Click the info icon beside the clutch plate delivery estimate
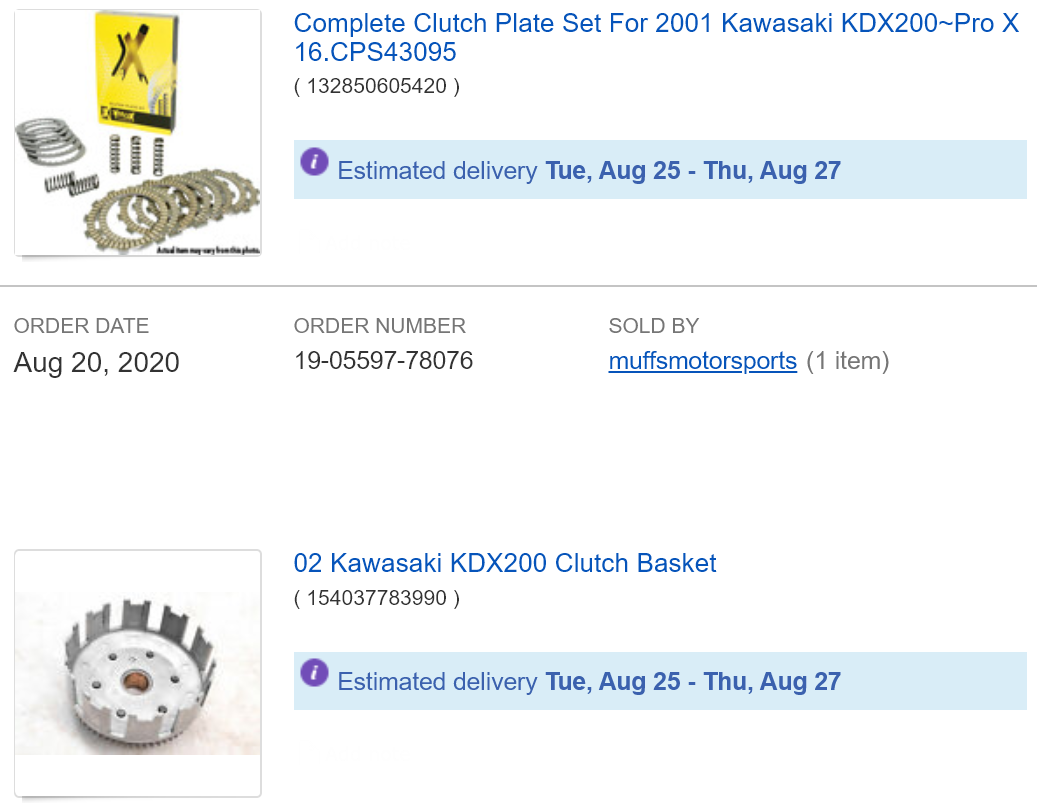 pyautogui.click(x=314, y=162)
